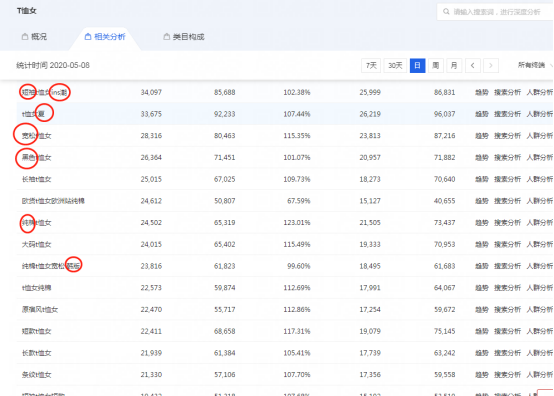This screenshot has width=554, height=396.
Task: Go to next date with right chevron
Action: click(491, 65)
